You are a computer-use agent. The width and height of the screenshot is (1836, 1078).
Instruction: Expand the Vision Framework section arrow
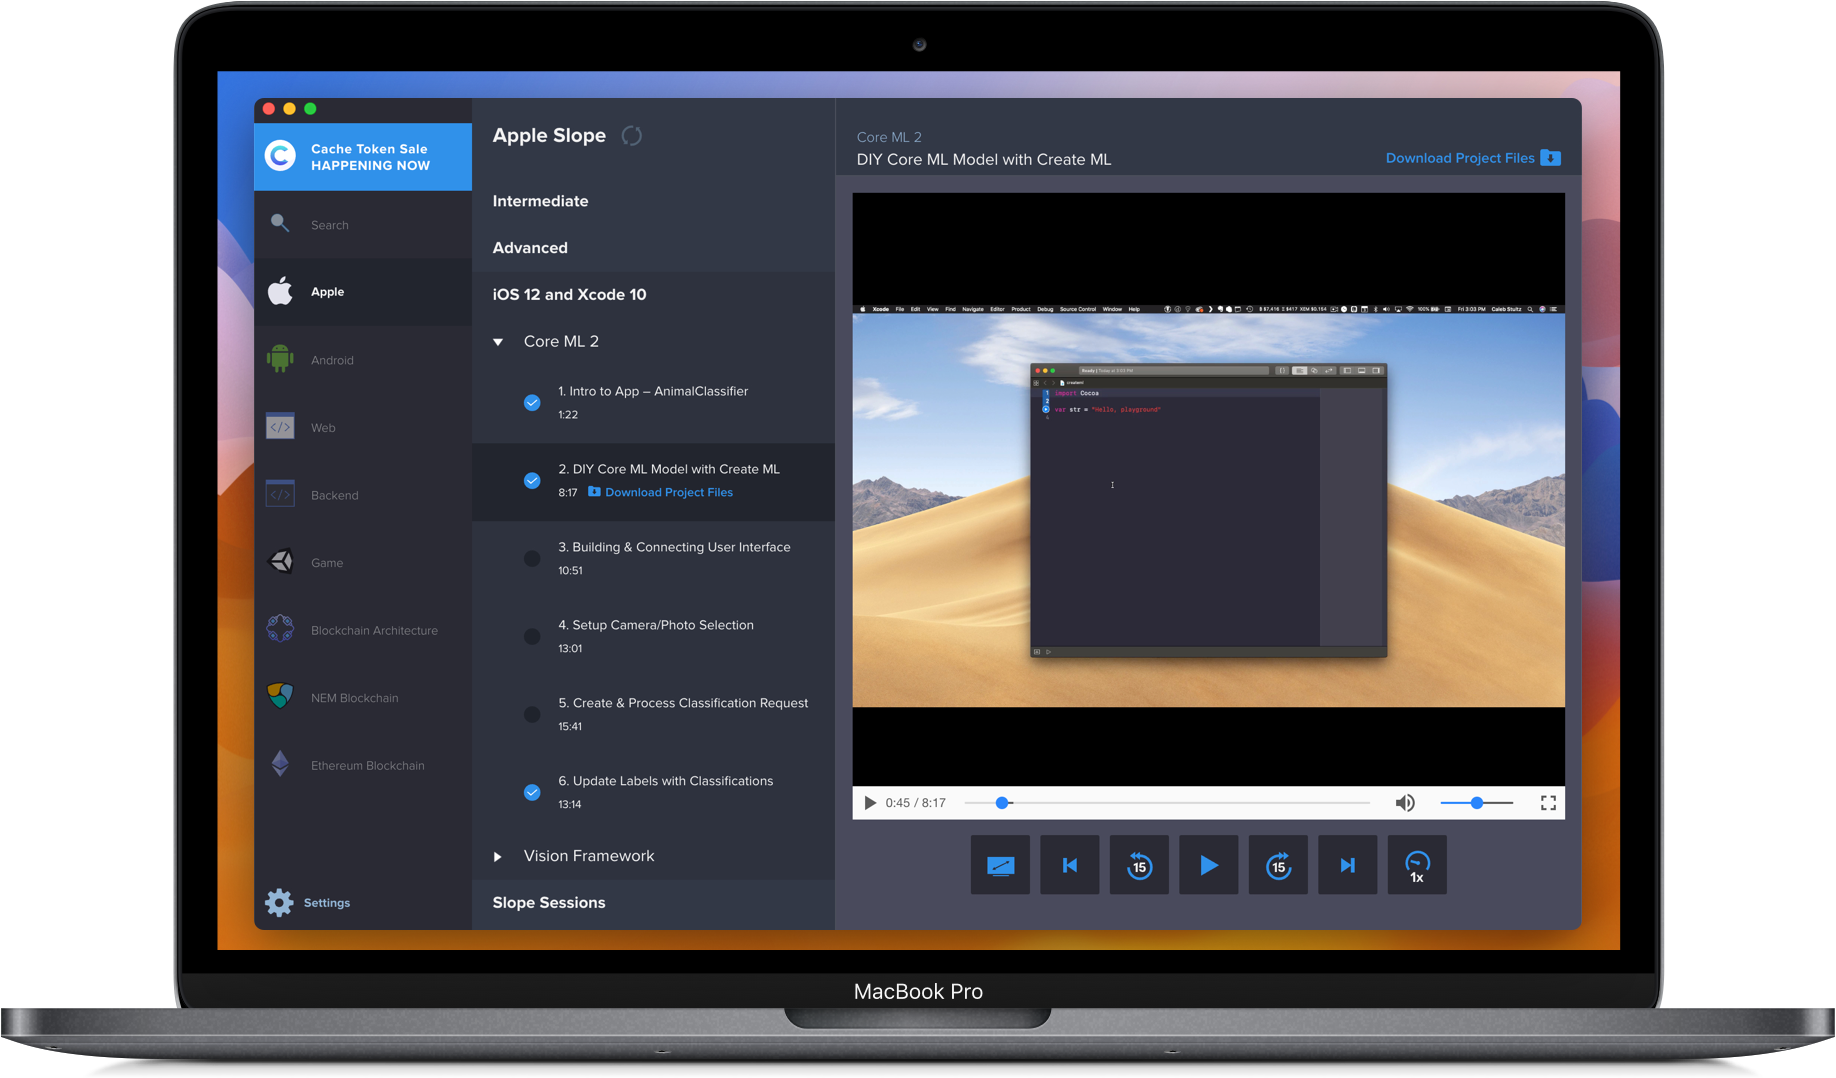(498, 856)
